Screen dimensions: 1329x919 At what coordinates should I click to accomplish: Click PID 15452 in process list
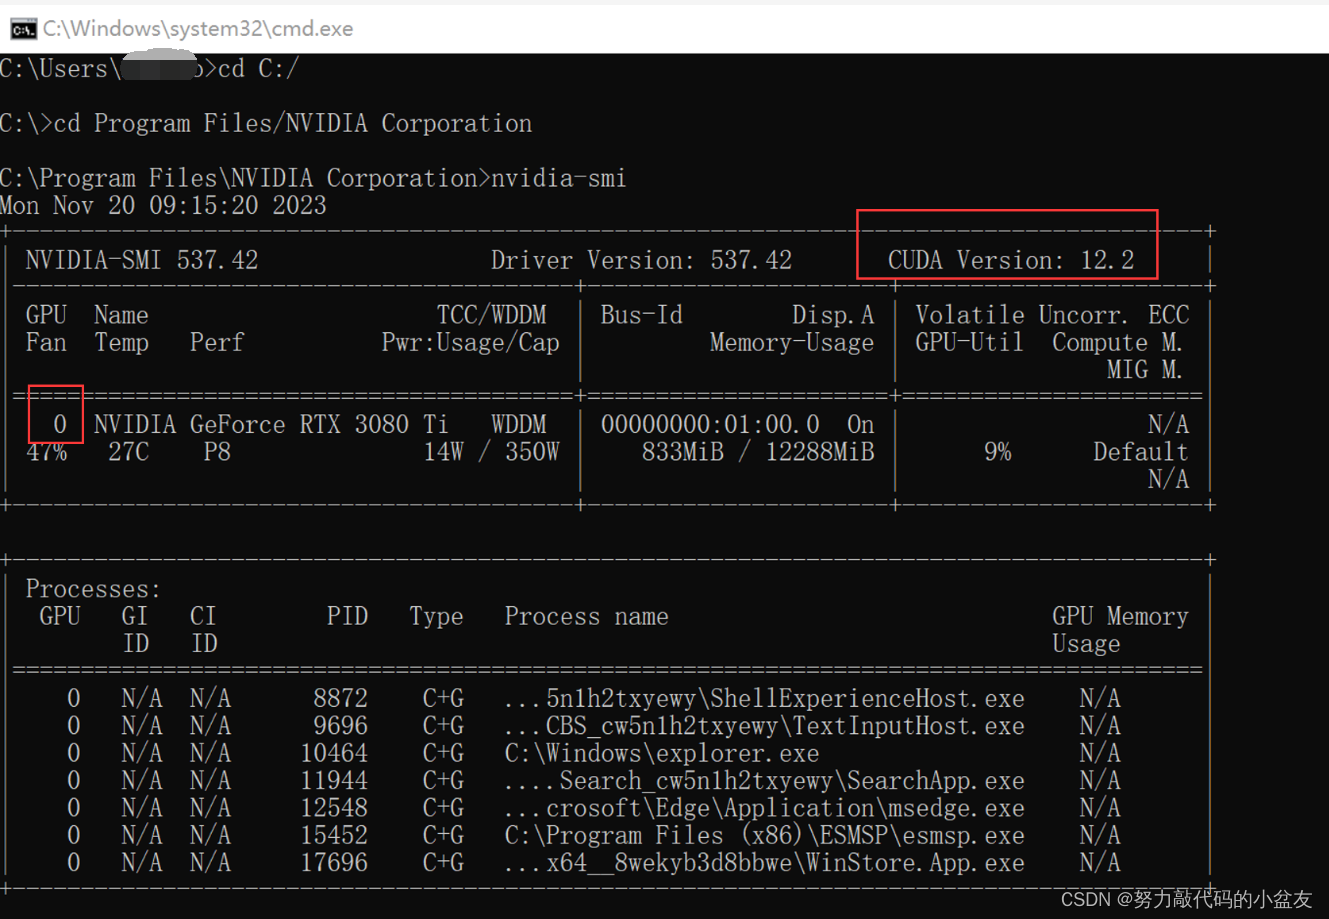pos(334,835)
